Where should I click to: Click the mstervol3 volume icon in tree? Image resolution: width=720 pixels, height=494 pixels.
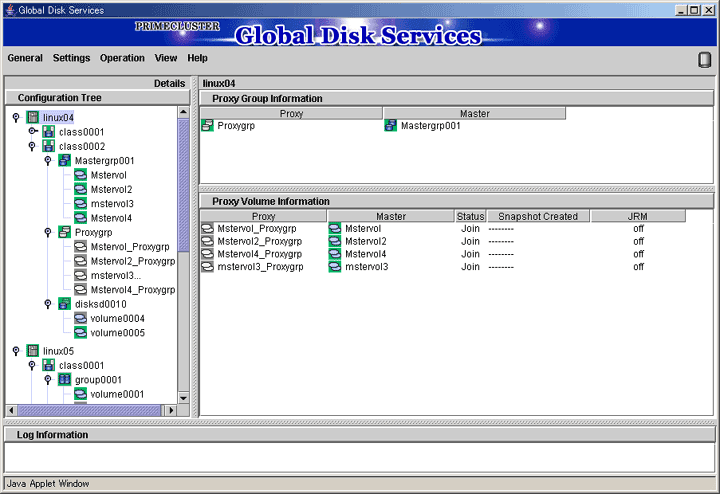[80, 203]
